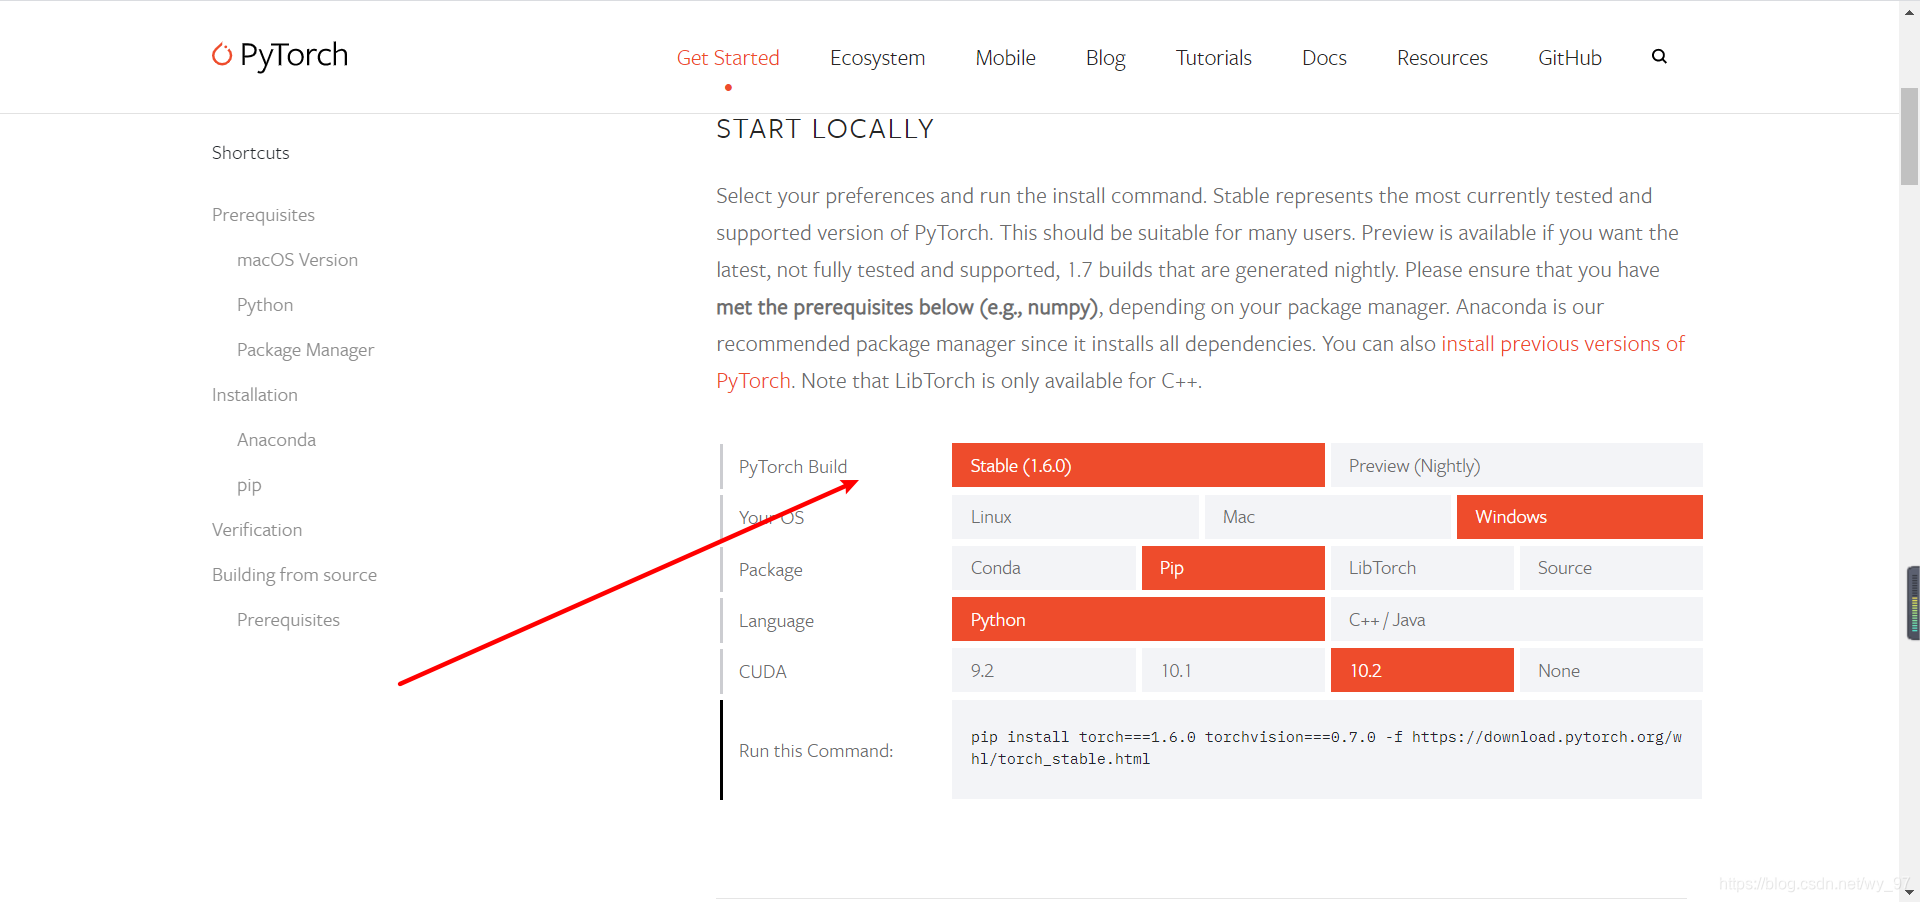Select the Pip package option
1920x902 pixels.
[x=1233, y=568]
